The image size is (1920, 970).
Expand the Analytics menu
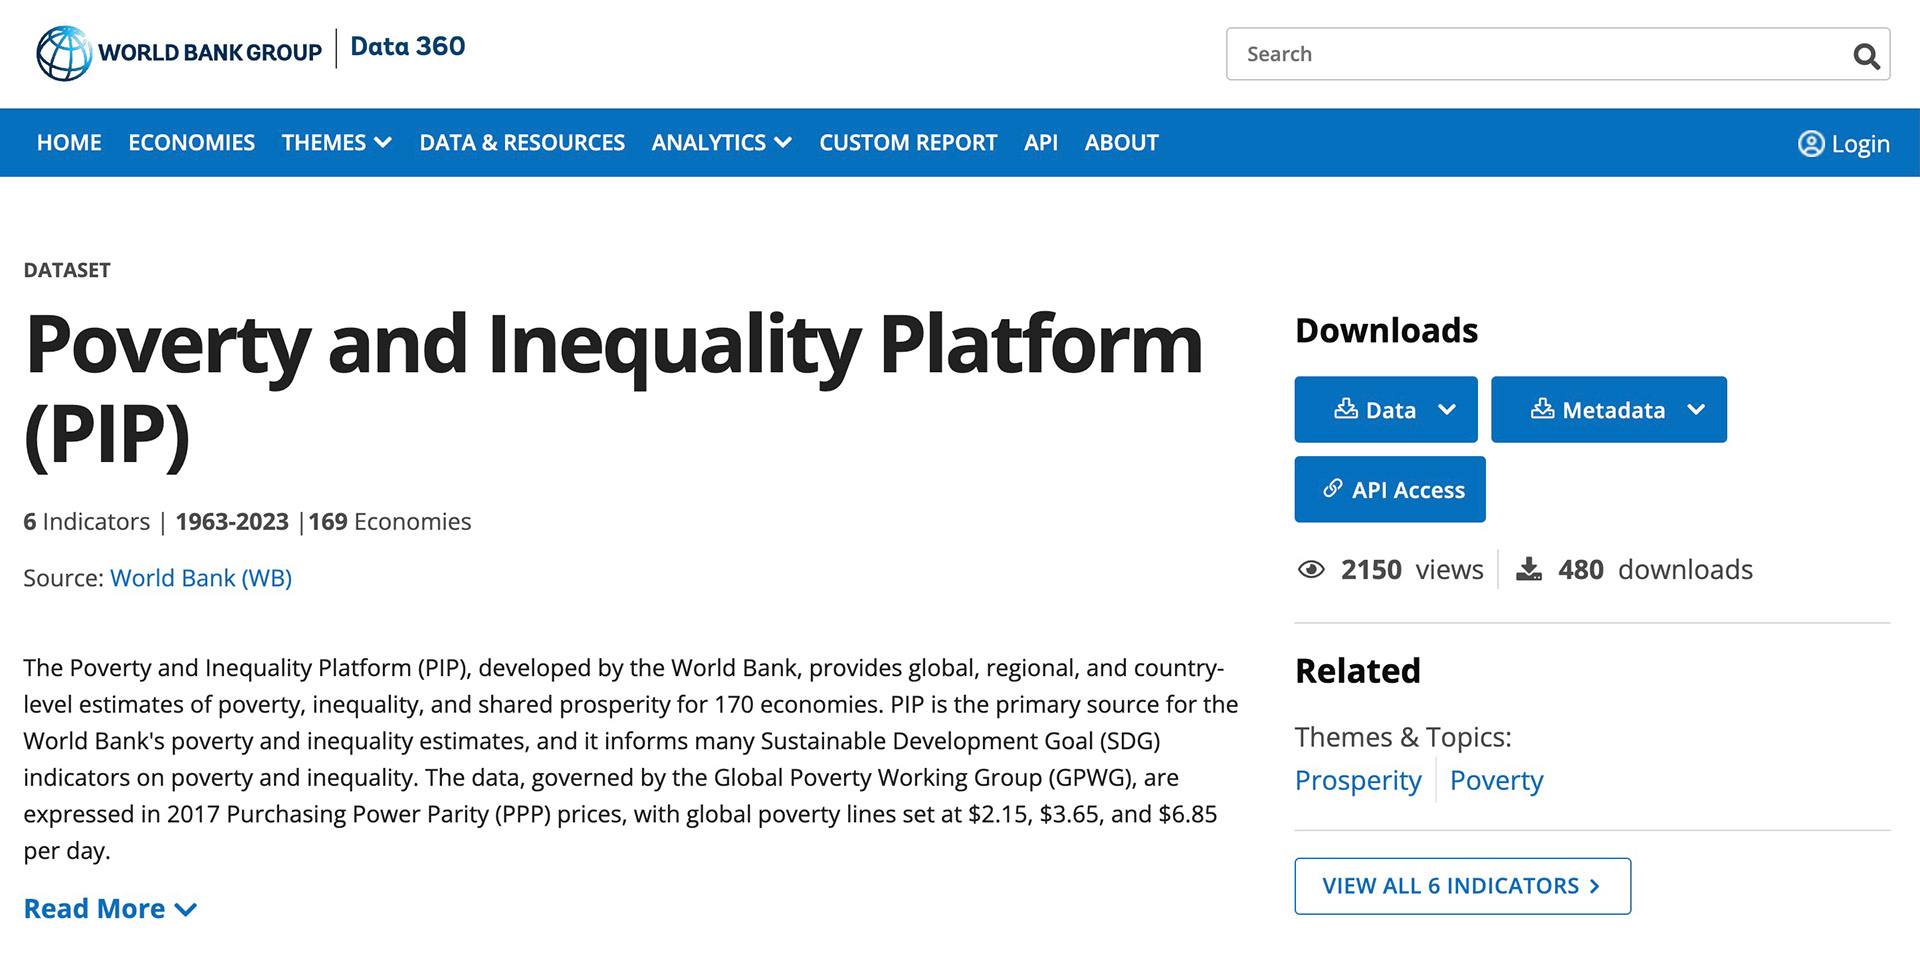pyautogui.click(x=721, y=143)
